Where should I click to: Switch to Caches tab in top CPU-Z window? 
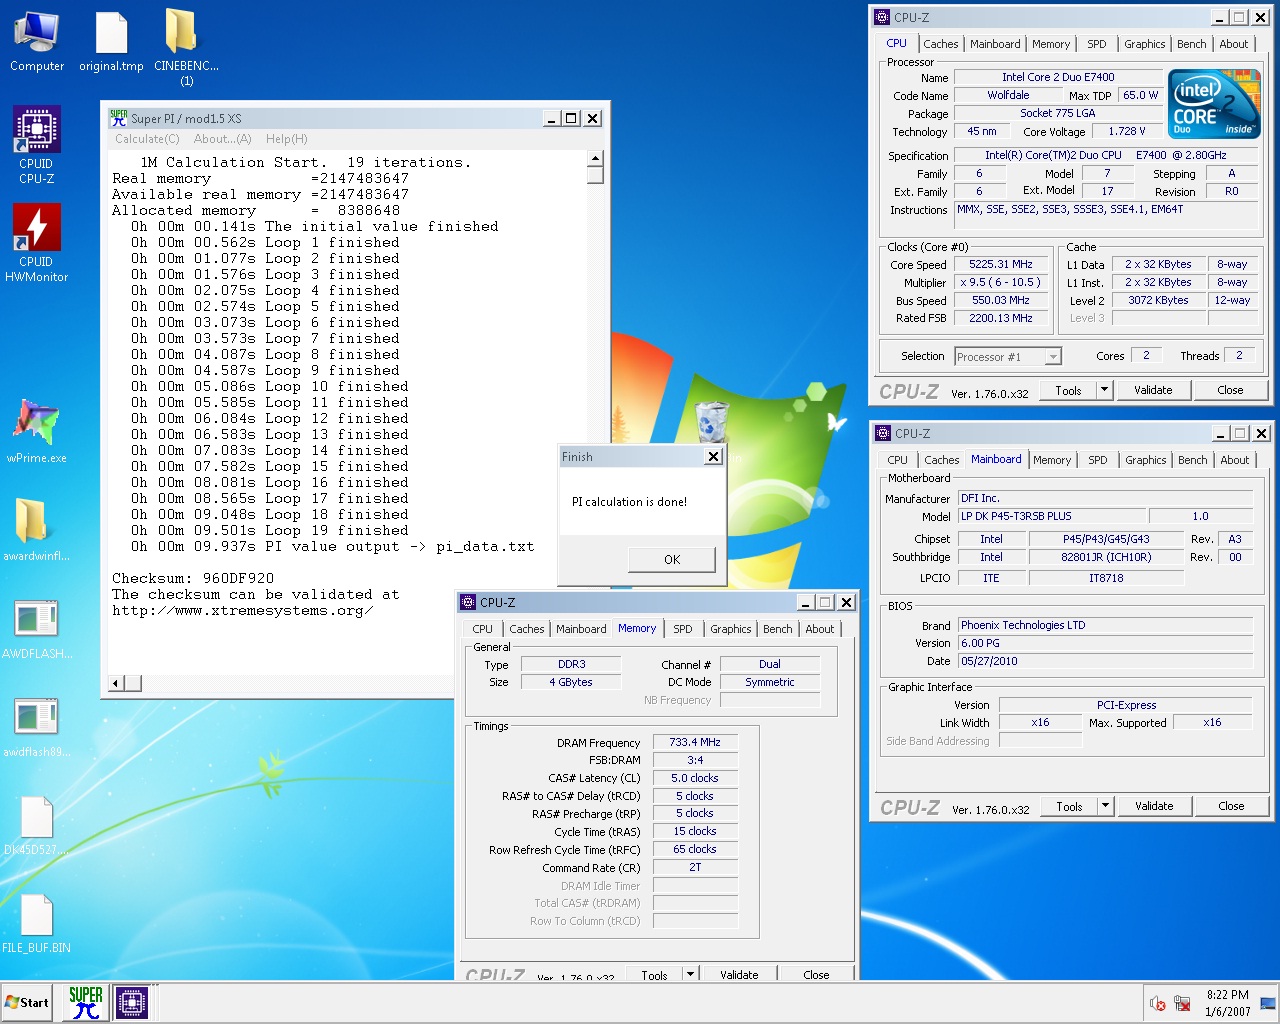pos(941,44)
